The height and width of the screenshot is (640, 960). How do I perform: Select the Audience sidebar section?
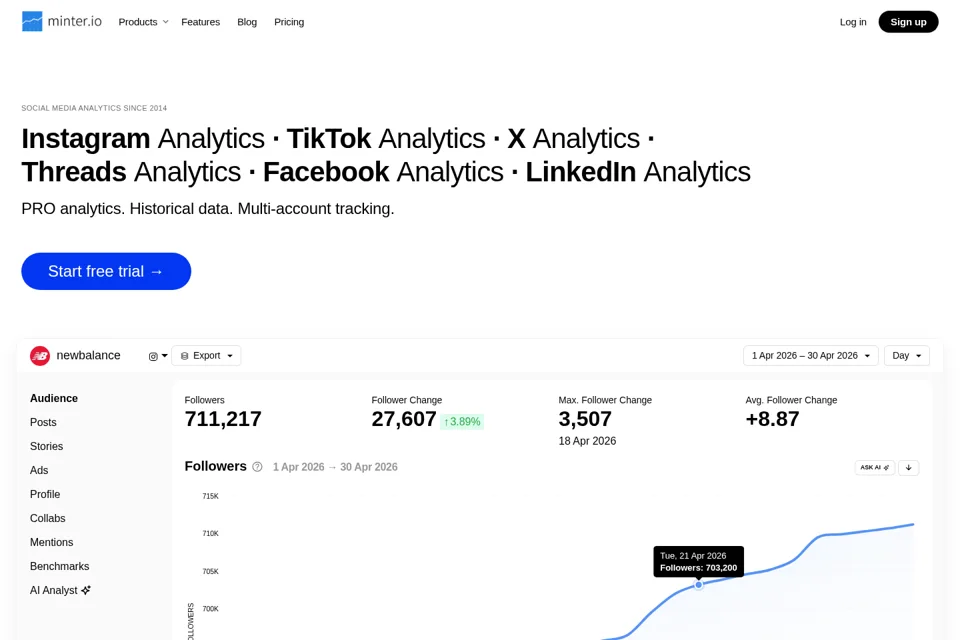click(54, 398)
